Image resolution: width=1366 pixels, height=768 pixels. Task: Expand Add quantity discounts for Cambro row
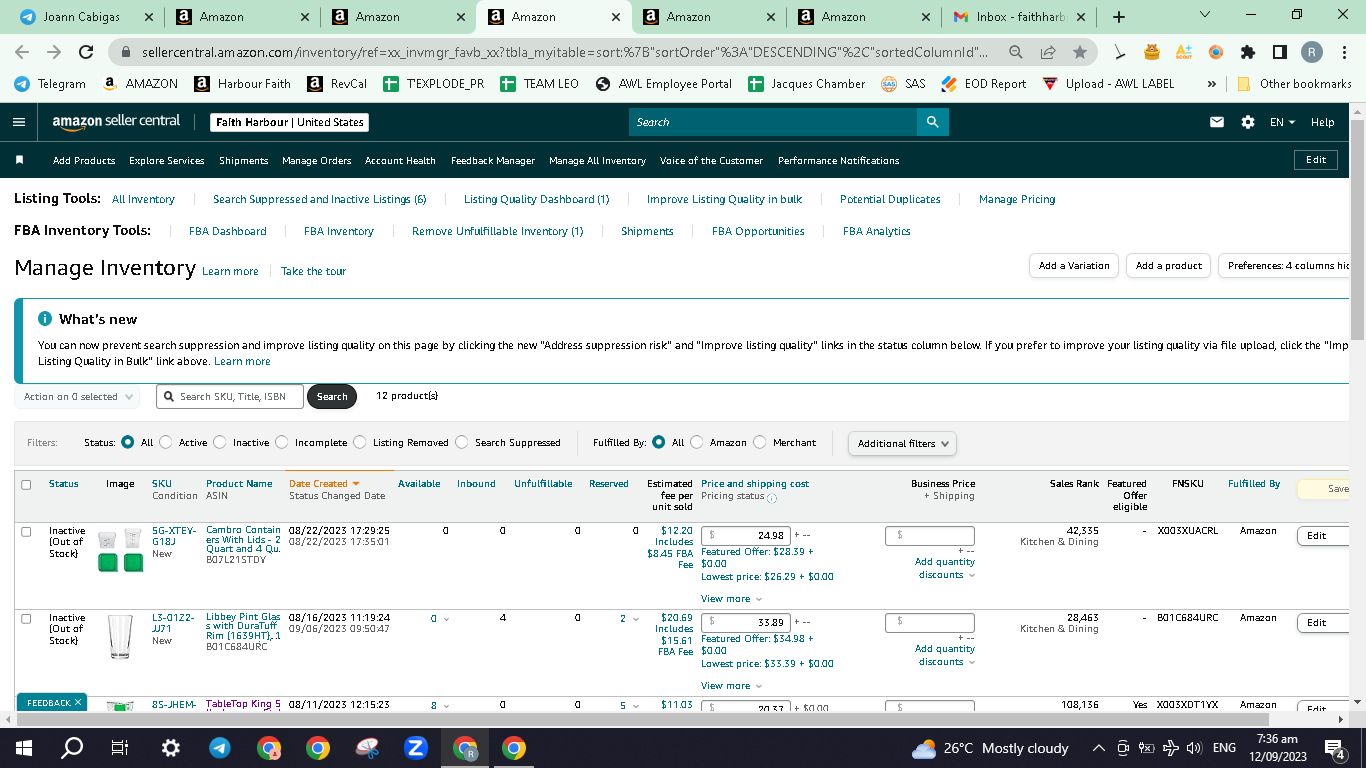click(945, 568)
